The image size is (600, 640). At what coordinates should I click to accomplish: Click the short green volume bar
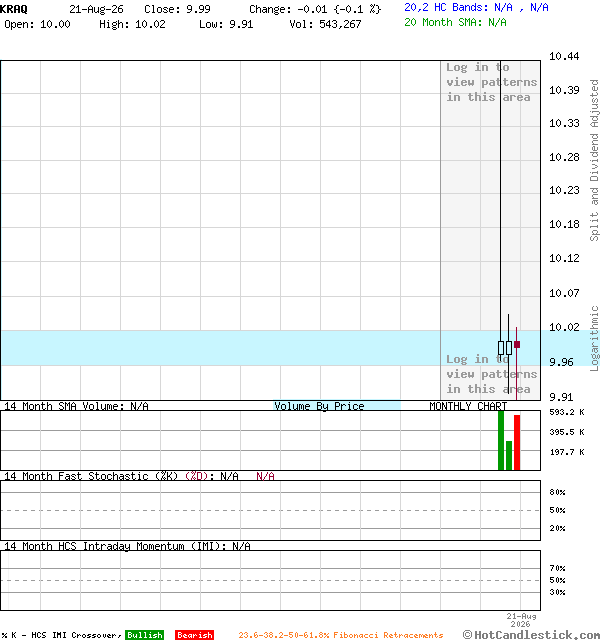click(509, 456)
